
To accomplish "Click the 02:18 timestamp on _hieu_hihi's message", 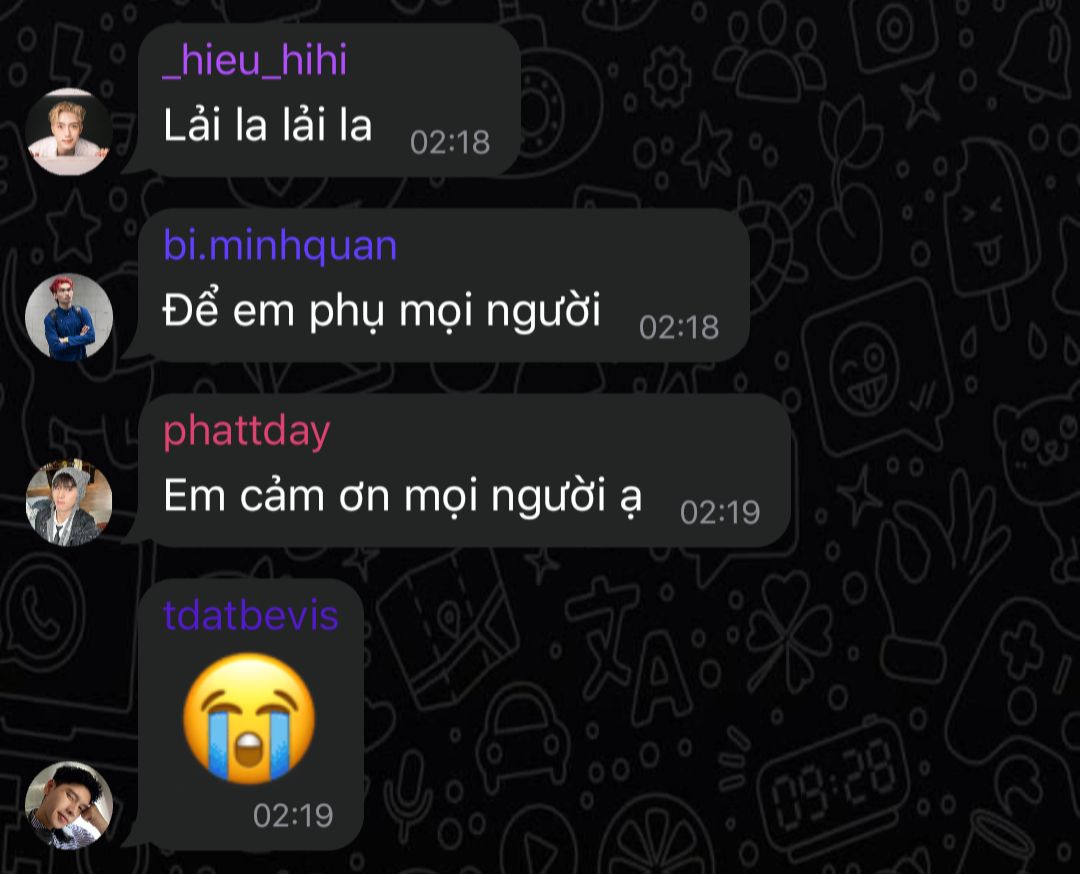I will pos(450,143).
